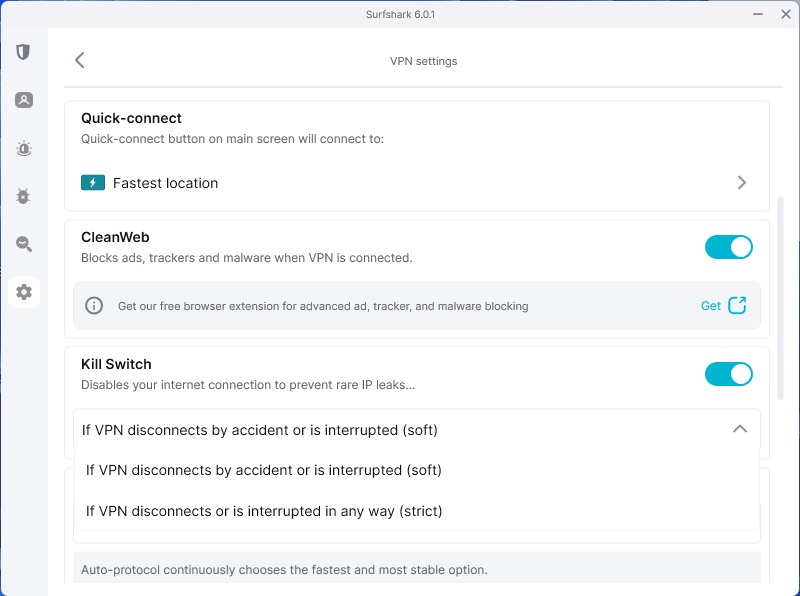Click the Get browser extension link
The width and height of the screenshot is (800, 596).
click(711, 306)
